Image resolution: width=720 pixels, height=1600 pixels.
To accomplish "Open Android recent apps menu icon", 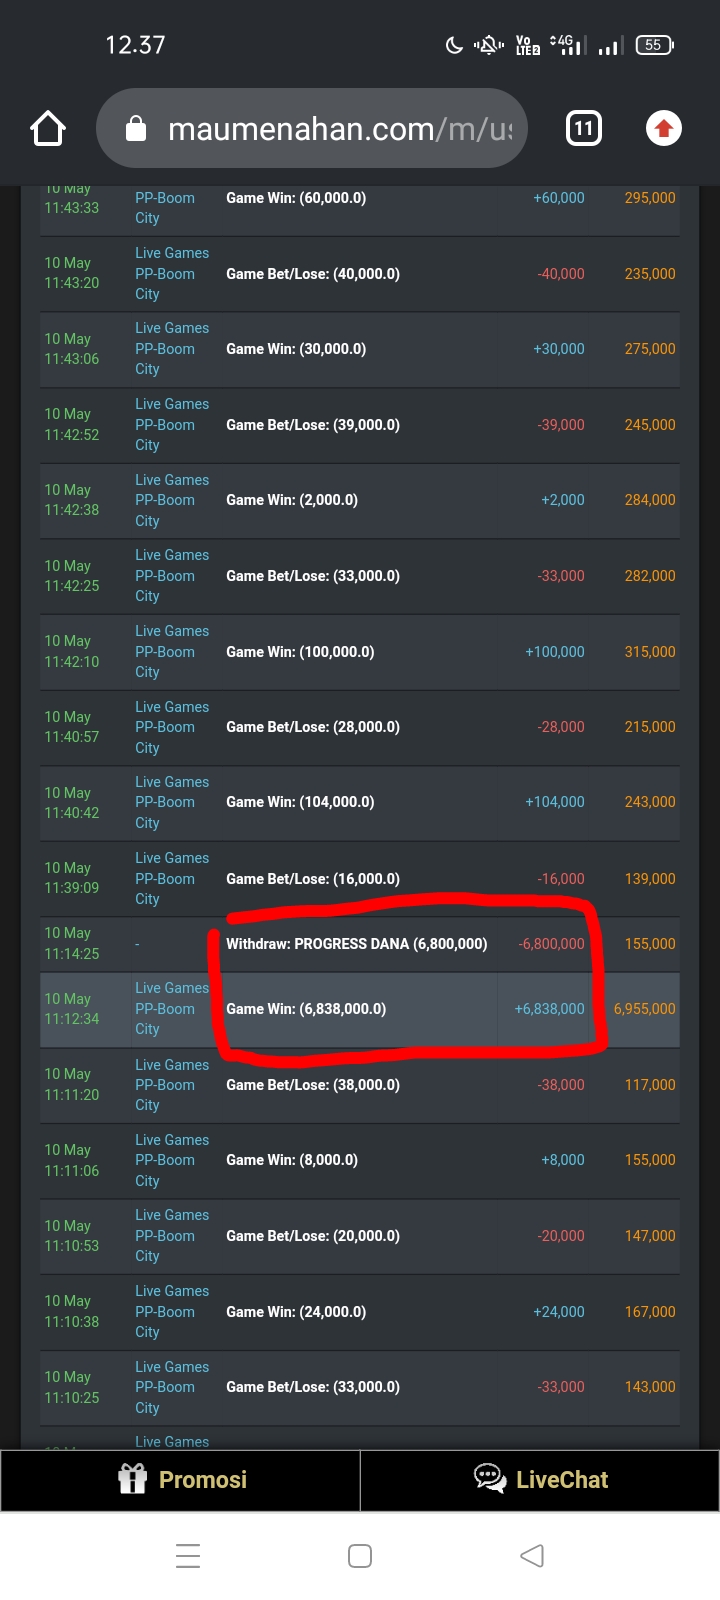I will pos(188,1556).
